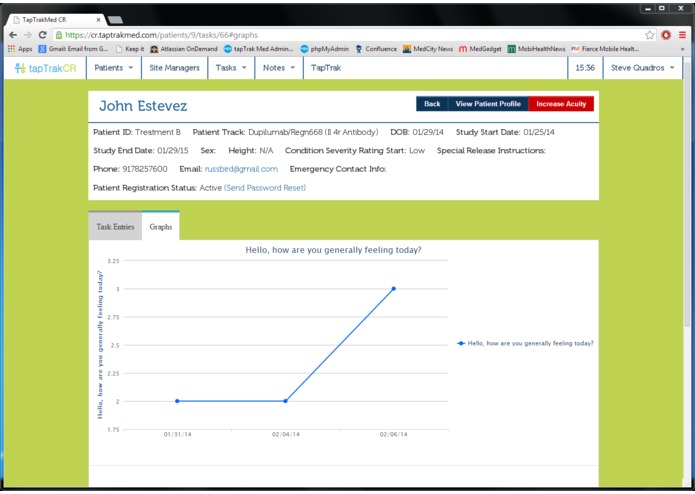
Task: Open the Keep it bookmark
Action: point(130,49)
